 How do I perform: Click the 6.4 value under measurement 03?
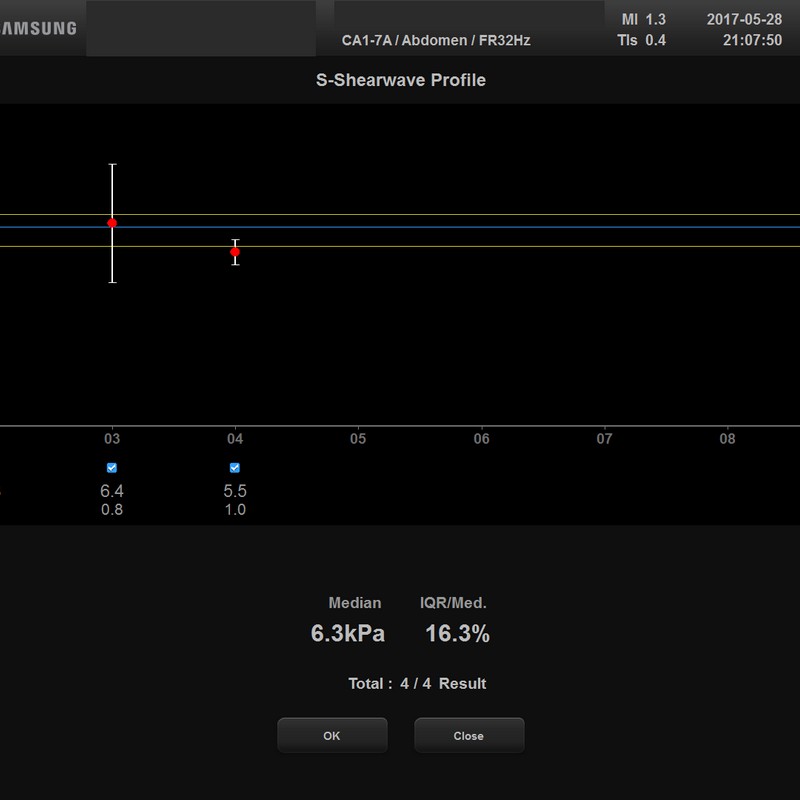112,491
